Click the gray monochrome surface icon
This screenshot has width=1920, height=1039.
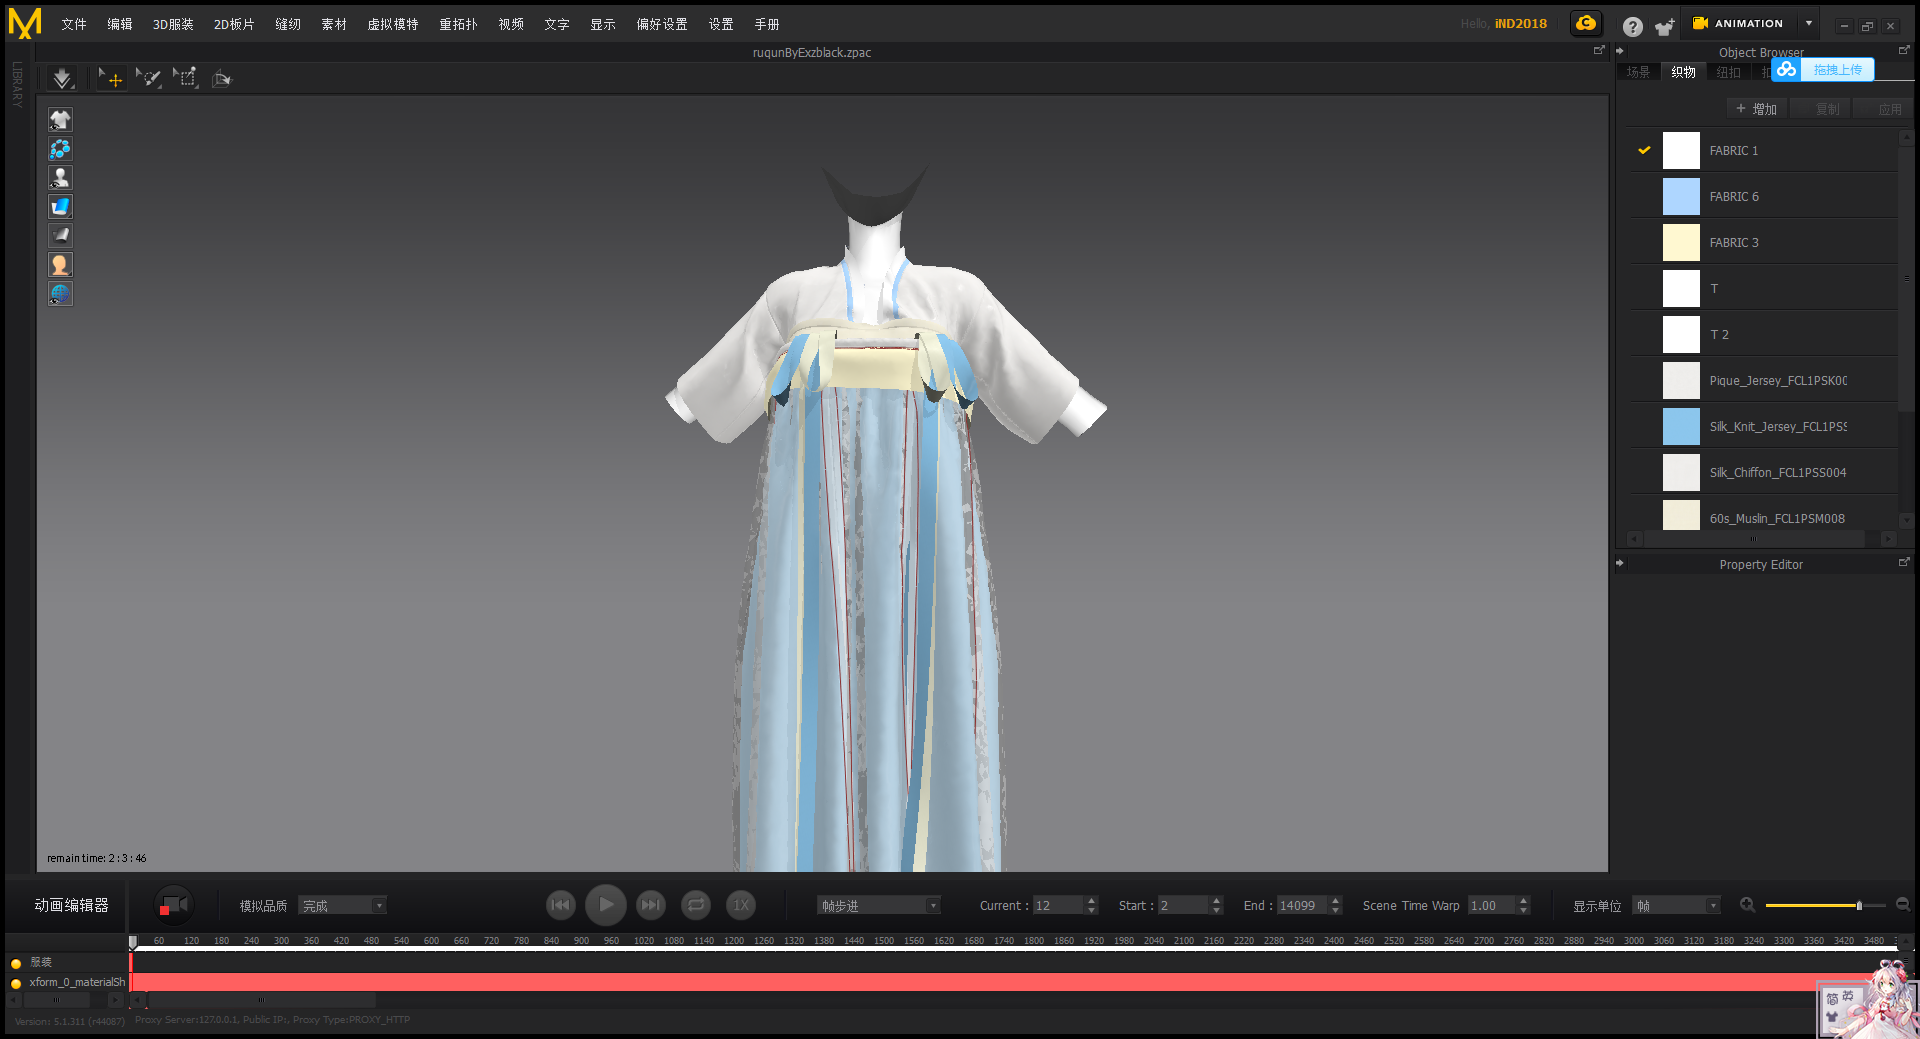pos(60,236)
